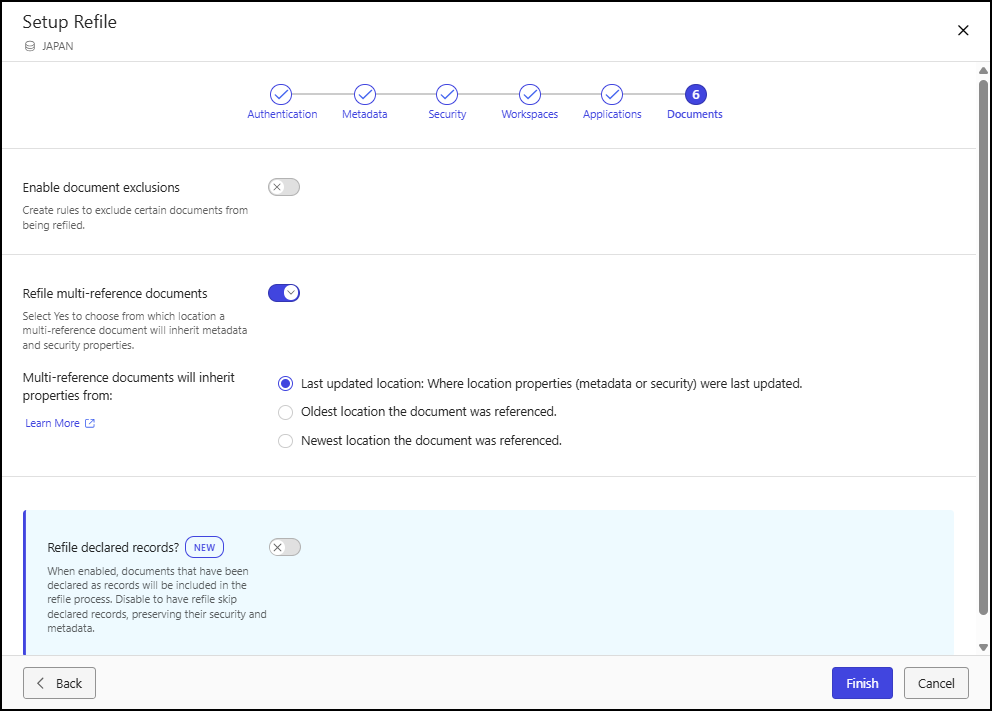Enable Refile declared records toggle
Screen dimensions: 992x711
(285, 547)
